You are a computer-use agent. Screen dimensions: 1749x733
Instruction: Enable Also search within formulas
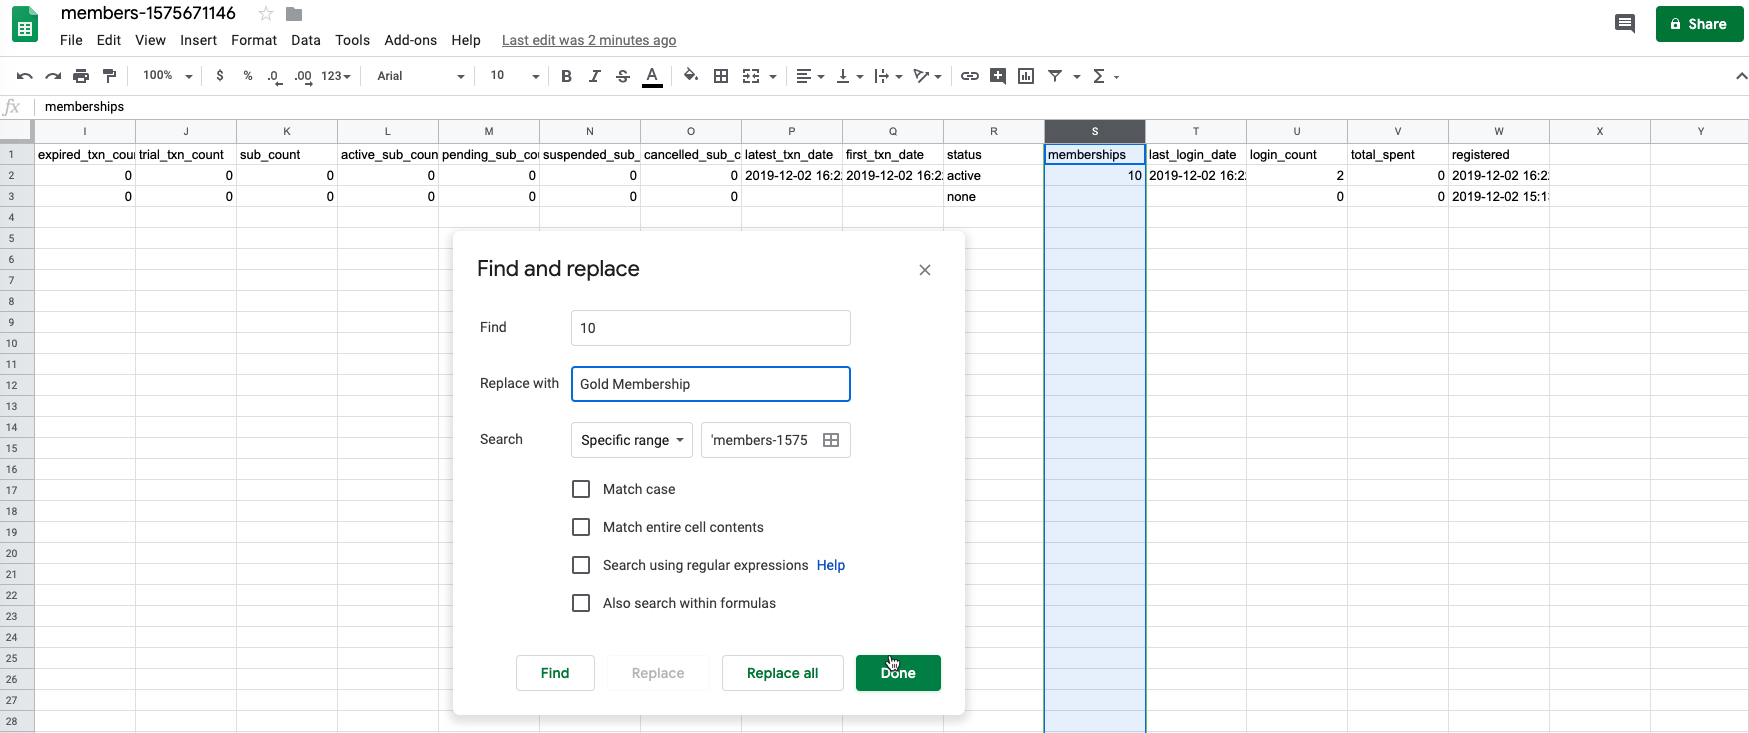coord(581,603)
